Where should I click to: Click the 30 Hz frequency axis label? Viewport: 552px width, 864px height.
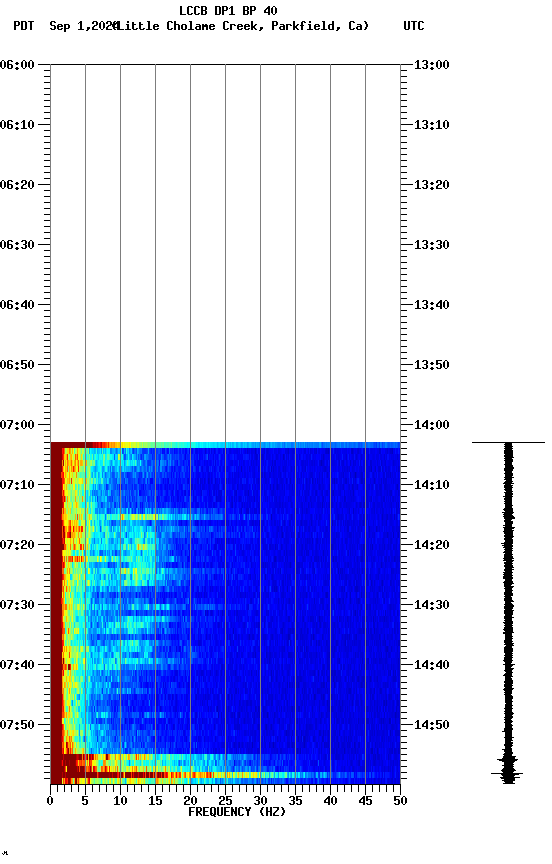[260, 801]
